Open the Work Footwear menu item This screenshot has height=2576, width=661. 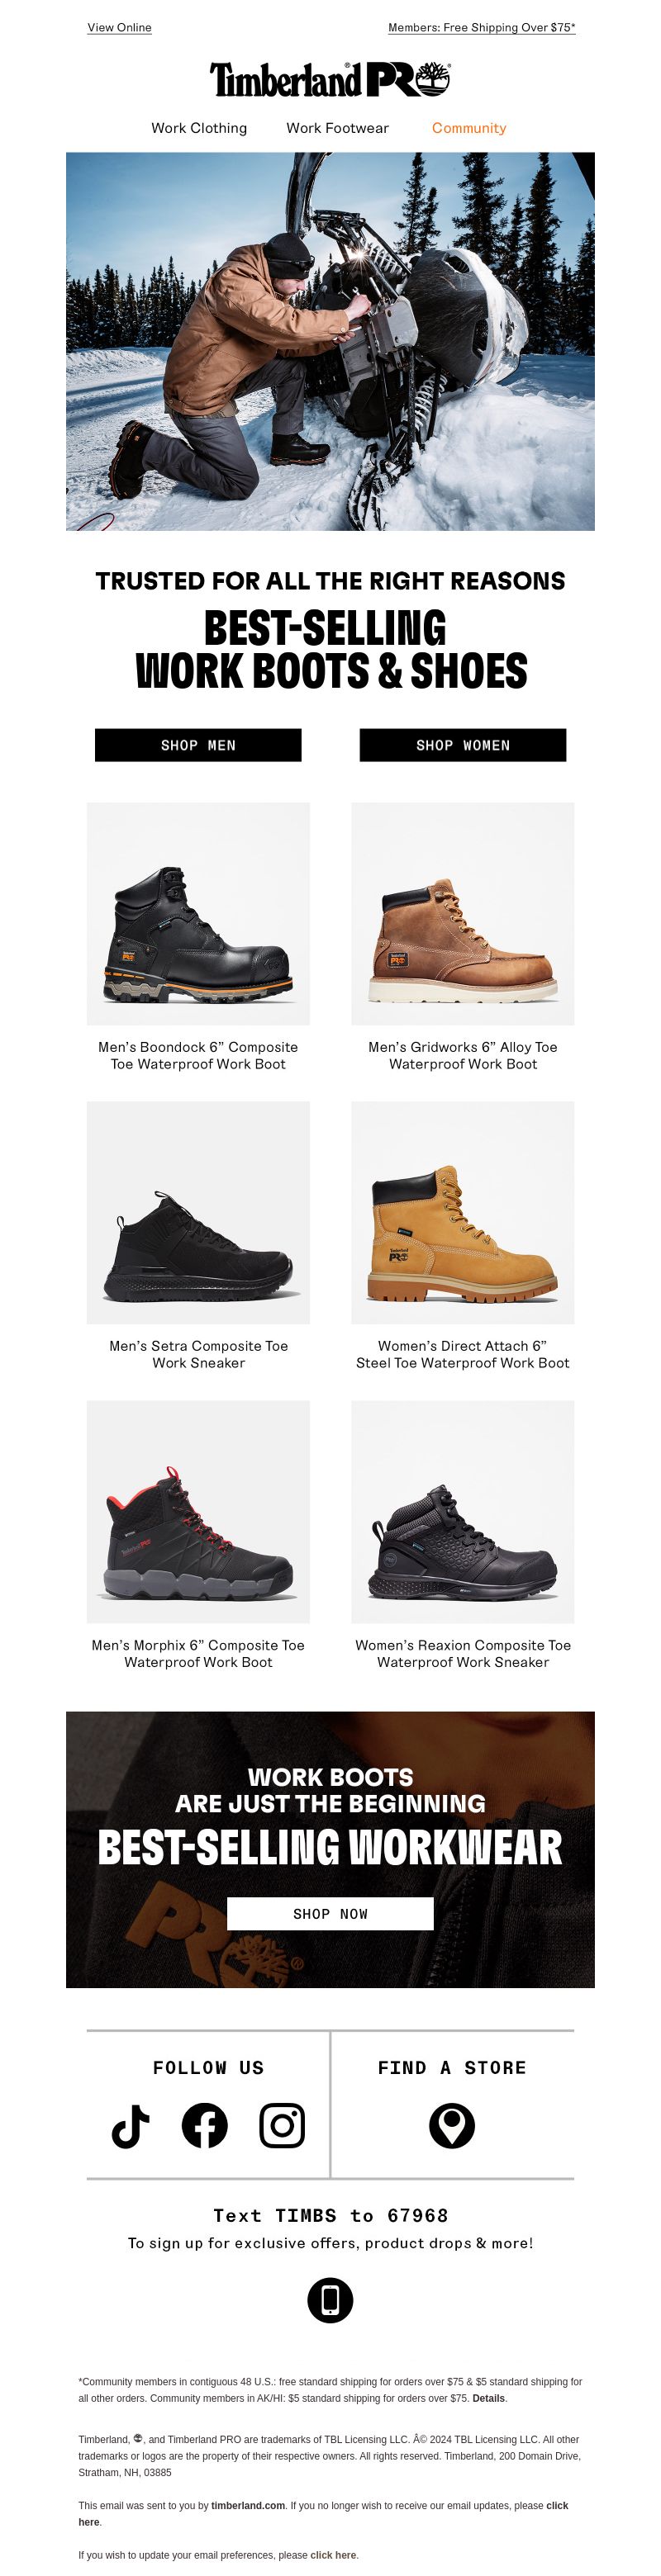click(x=337, y=128)
